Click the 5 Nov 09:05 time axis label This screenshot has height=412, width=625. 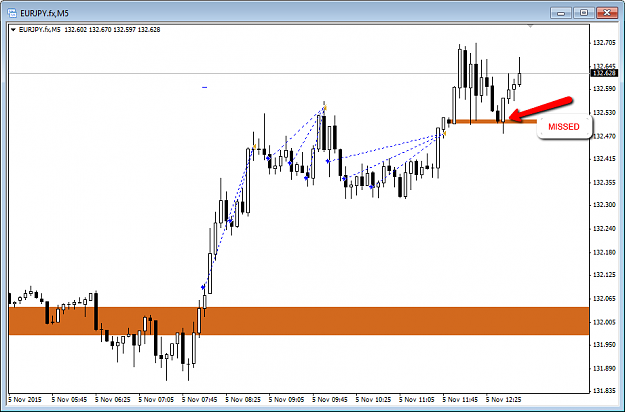tap(286, 399)
